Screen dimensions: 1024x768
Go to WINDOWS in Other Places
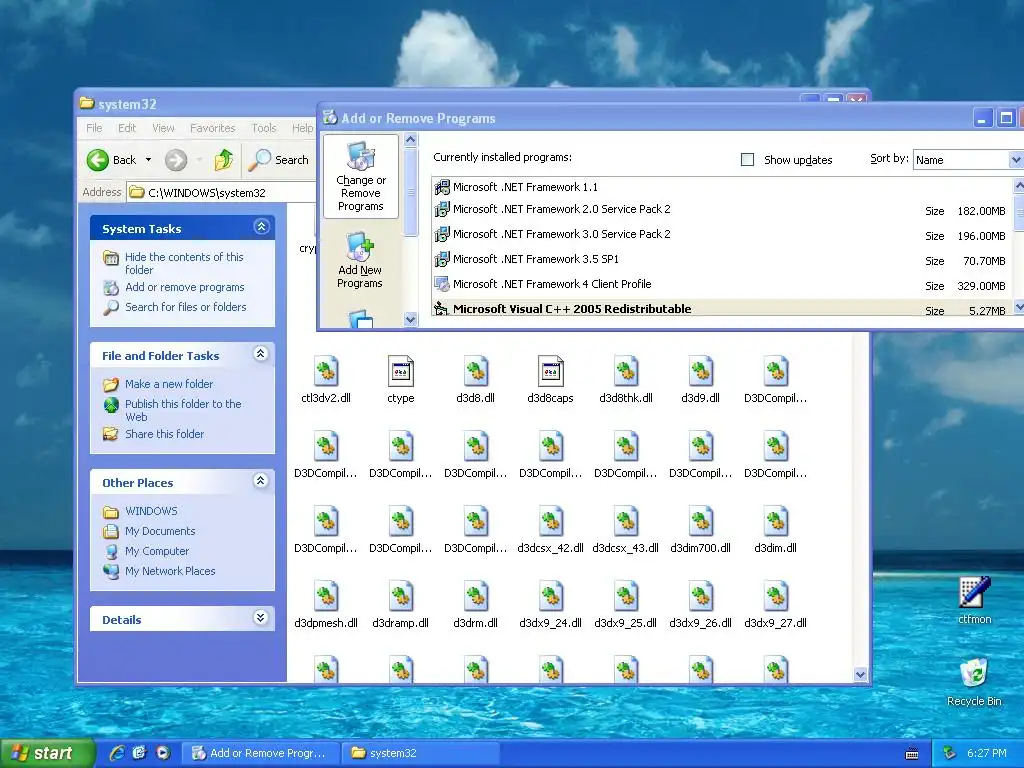click(x=151, y=511)
